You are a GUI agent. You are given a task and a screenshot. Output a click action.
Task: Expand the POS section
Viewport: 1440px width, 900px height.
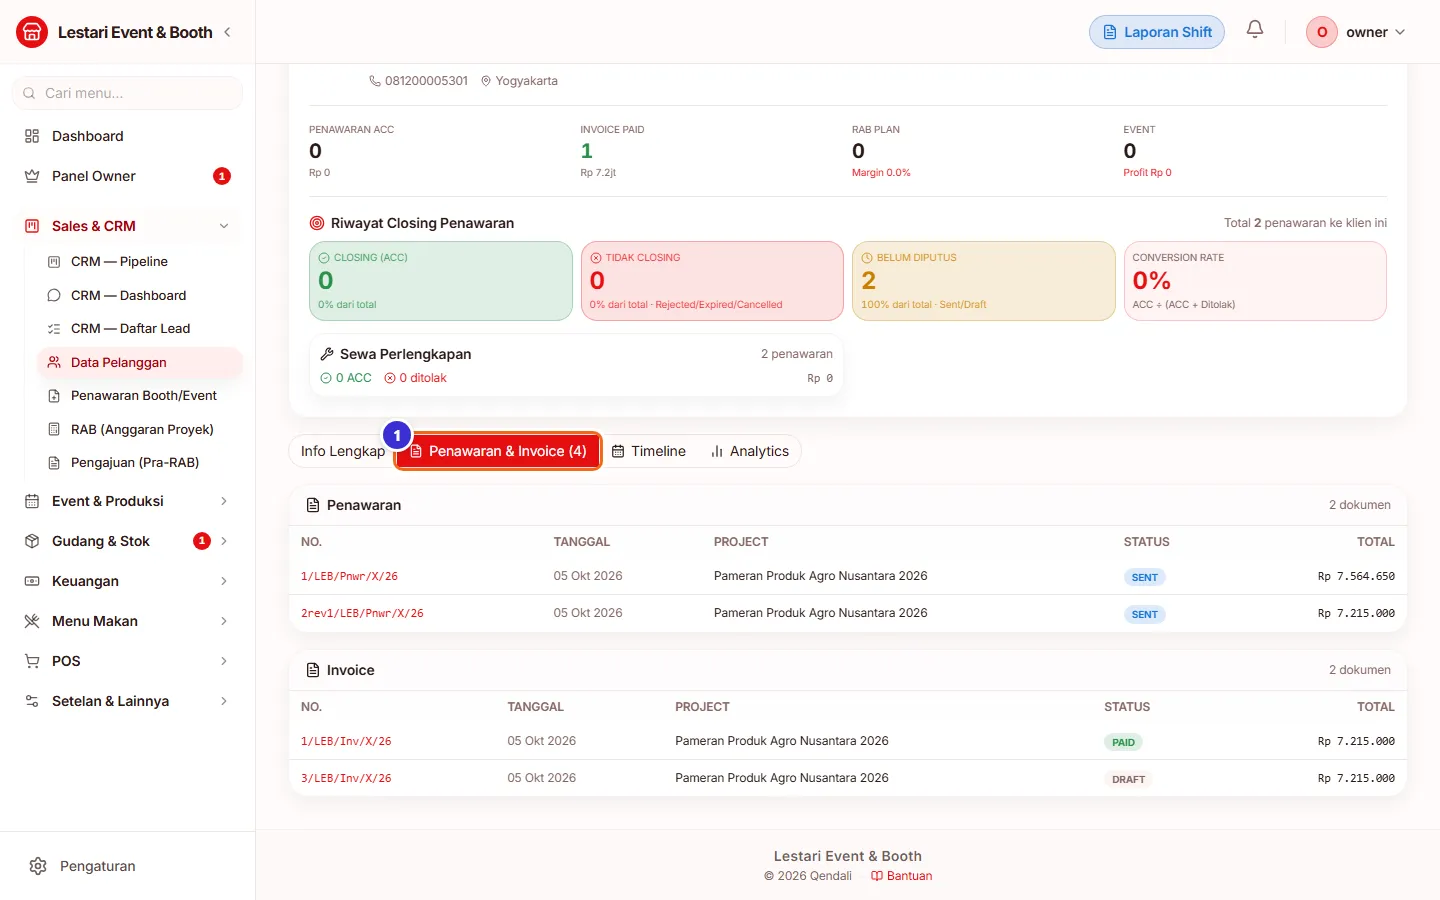click(x=127, y=661)
